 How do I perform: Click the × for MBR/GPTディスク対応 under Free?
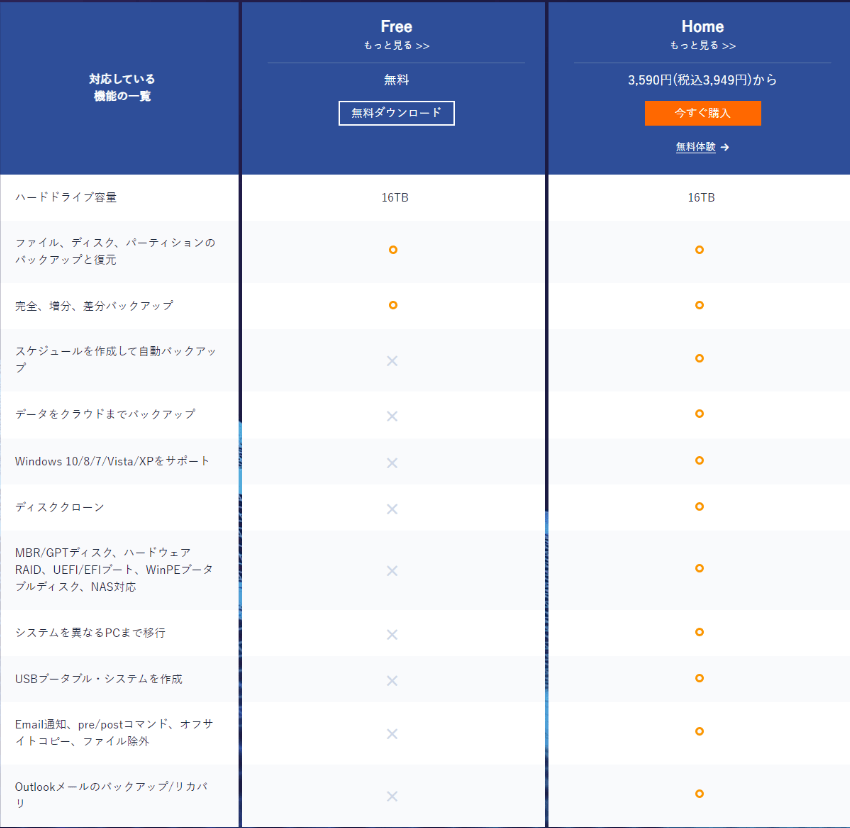[392, 570]
